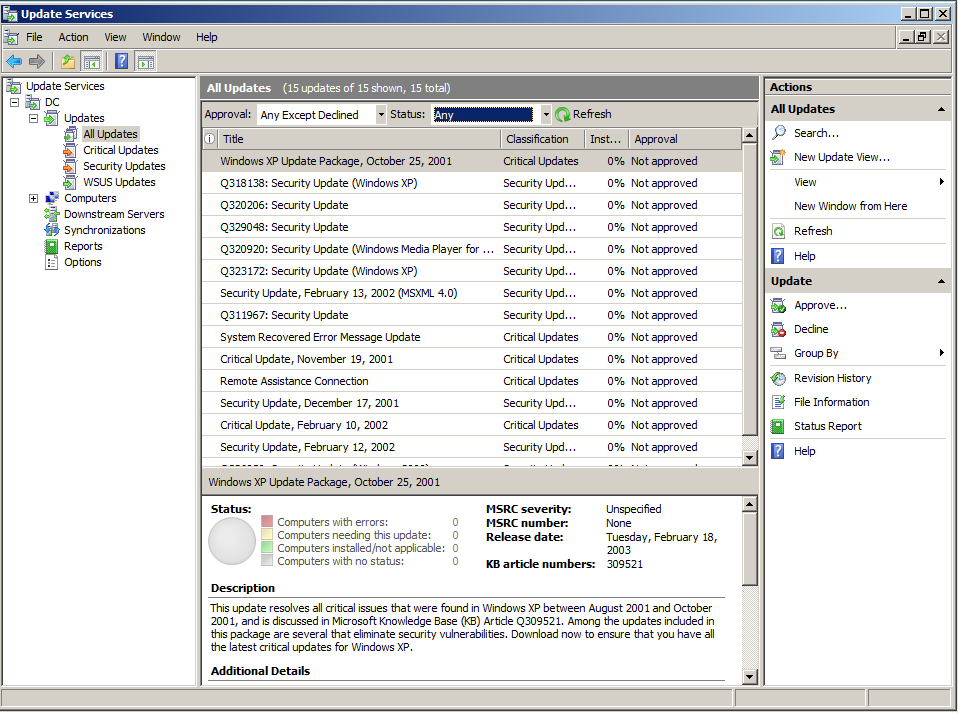The width and height of the screenshot is (958, 713).
Task: Select Security Update, December 17, 2001 row
Action: point(472,403)
